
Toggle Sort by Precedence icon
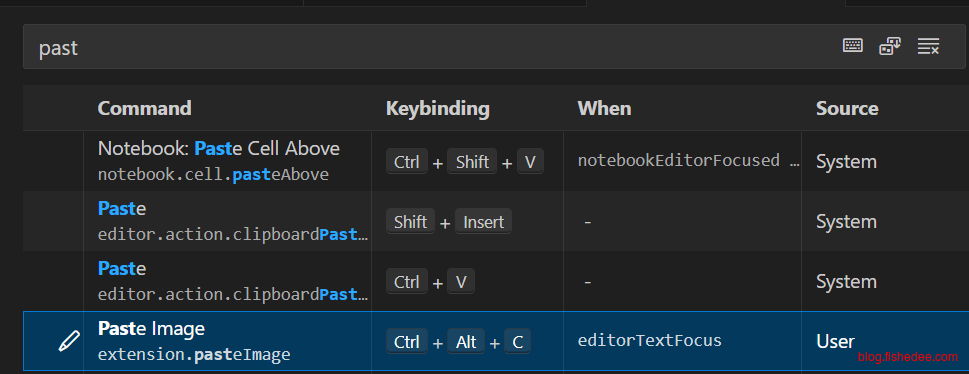(x=890, y=46)
